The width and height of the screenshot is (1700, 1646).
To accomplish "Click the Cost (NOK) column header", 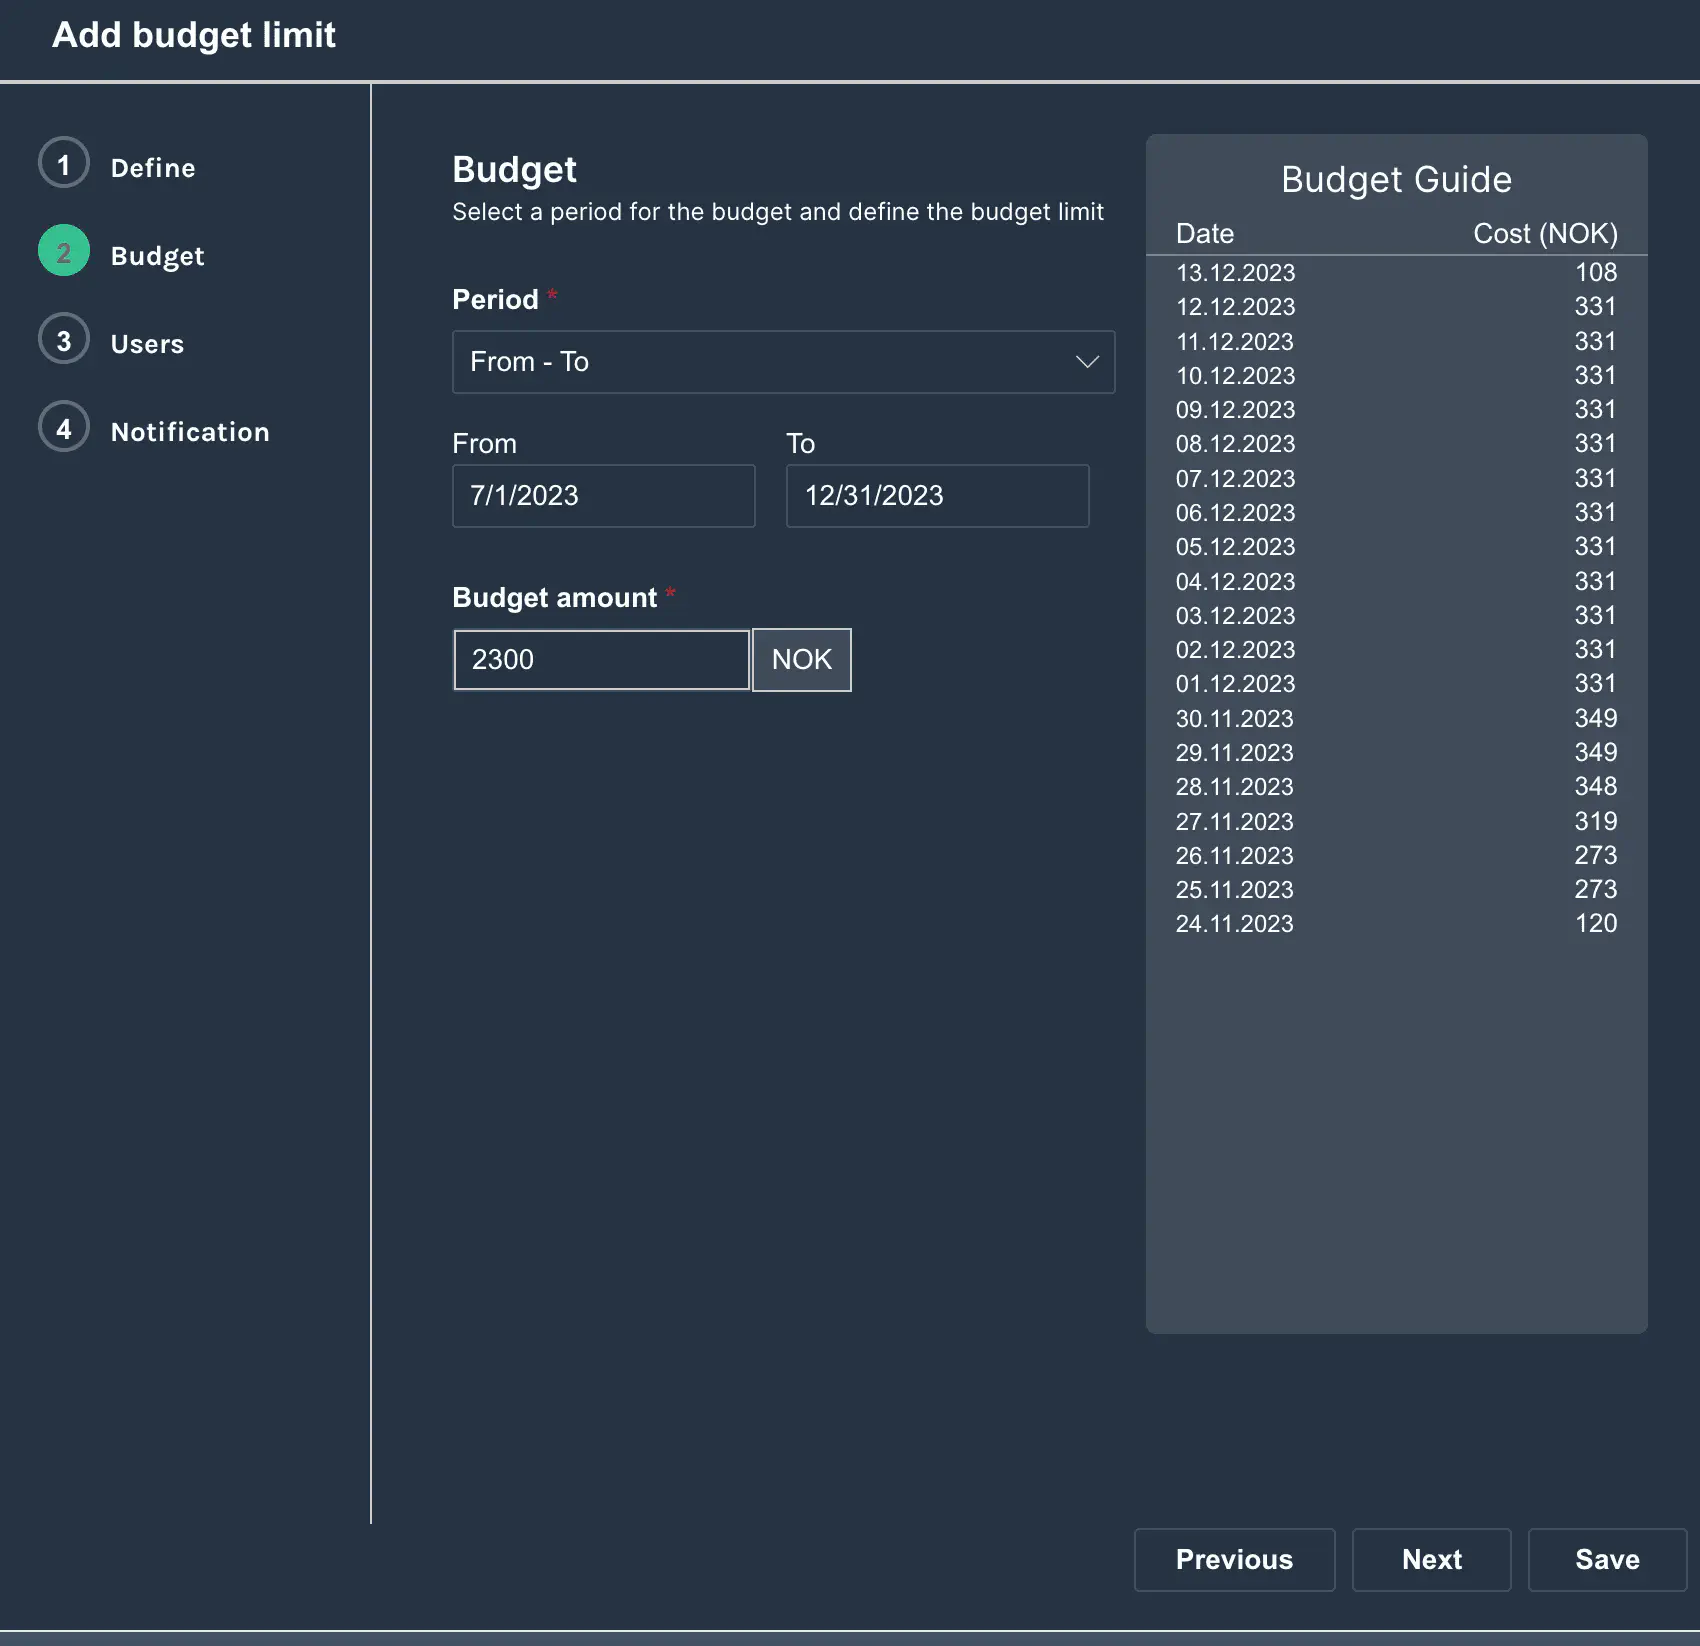I will click(x=1544, y=234).
